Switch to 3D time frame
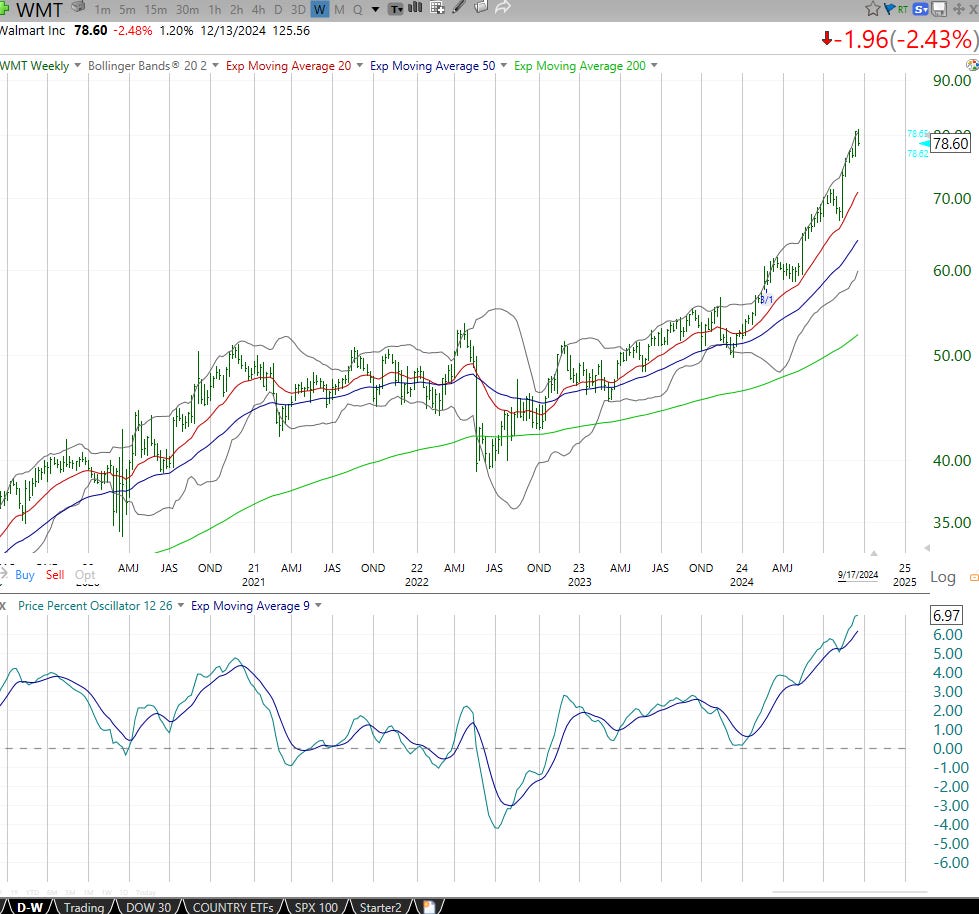The height and width of the screenshot is (914, 979). (x=298, y=9)
